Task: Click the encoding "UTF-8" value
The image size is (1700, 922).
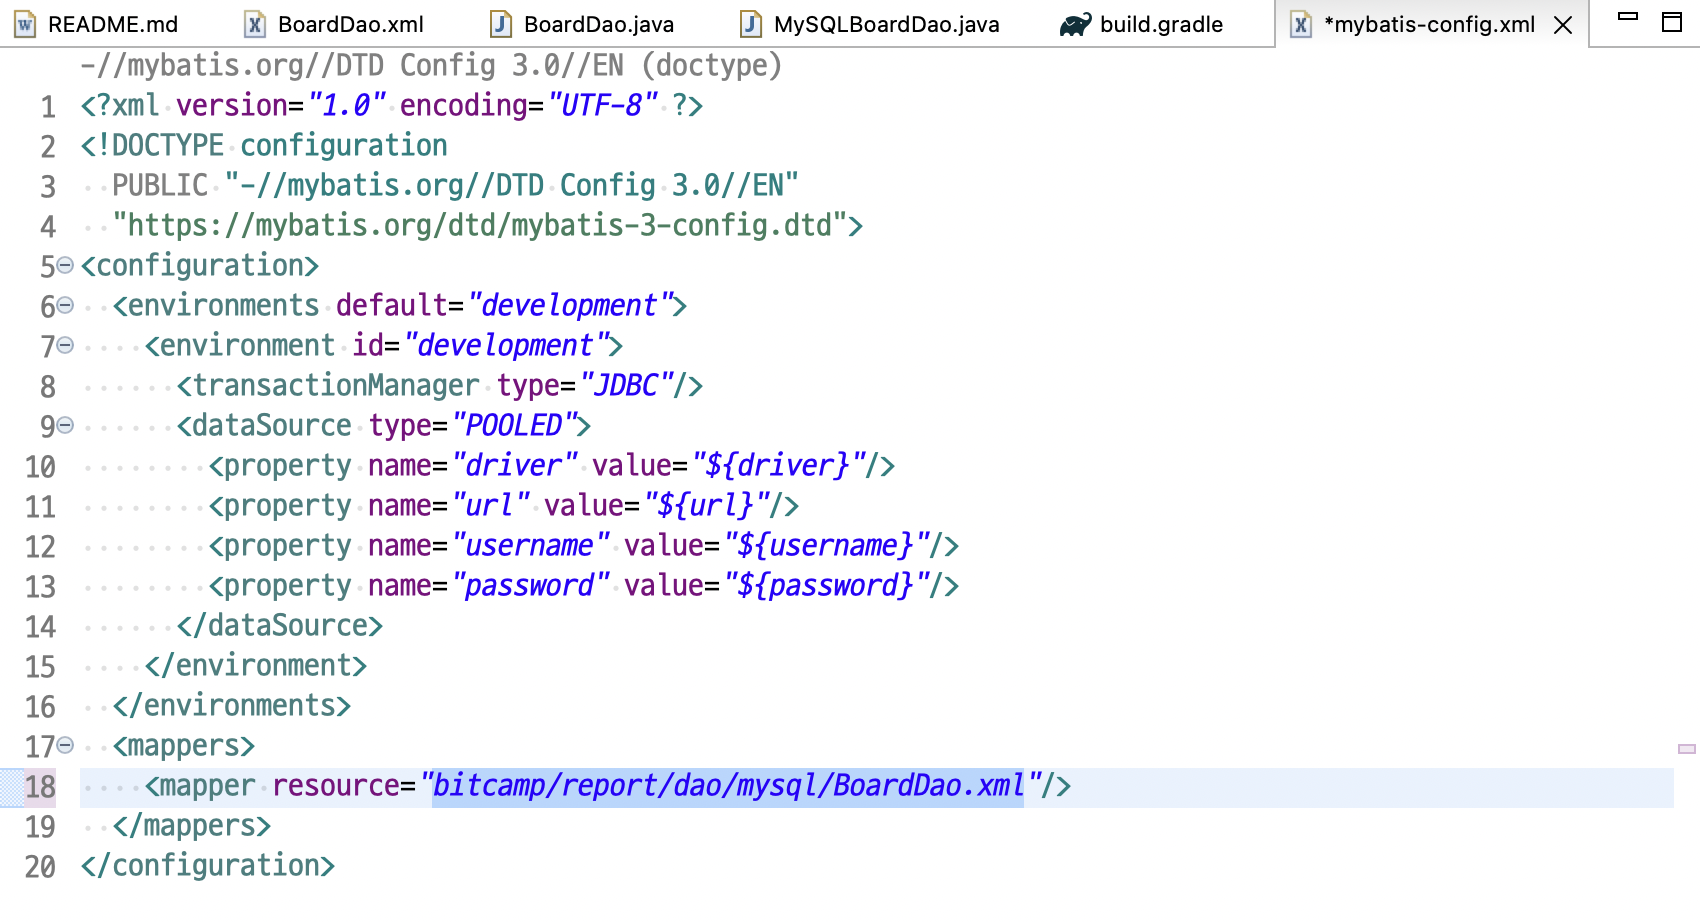Action: [x=603, y=105]
